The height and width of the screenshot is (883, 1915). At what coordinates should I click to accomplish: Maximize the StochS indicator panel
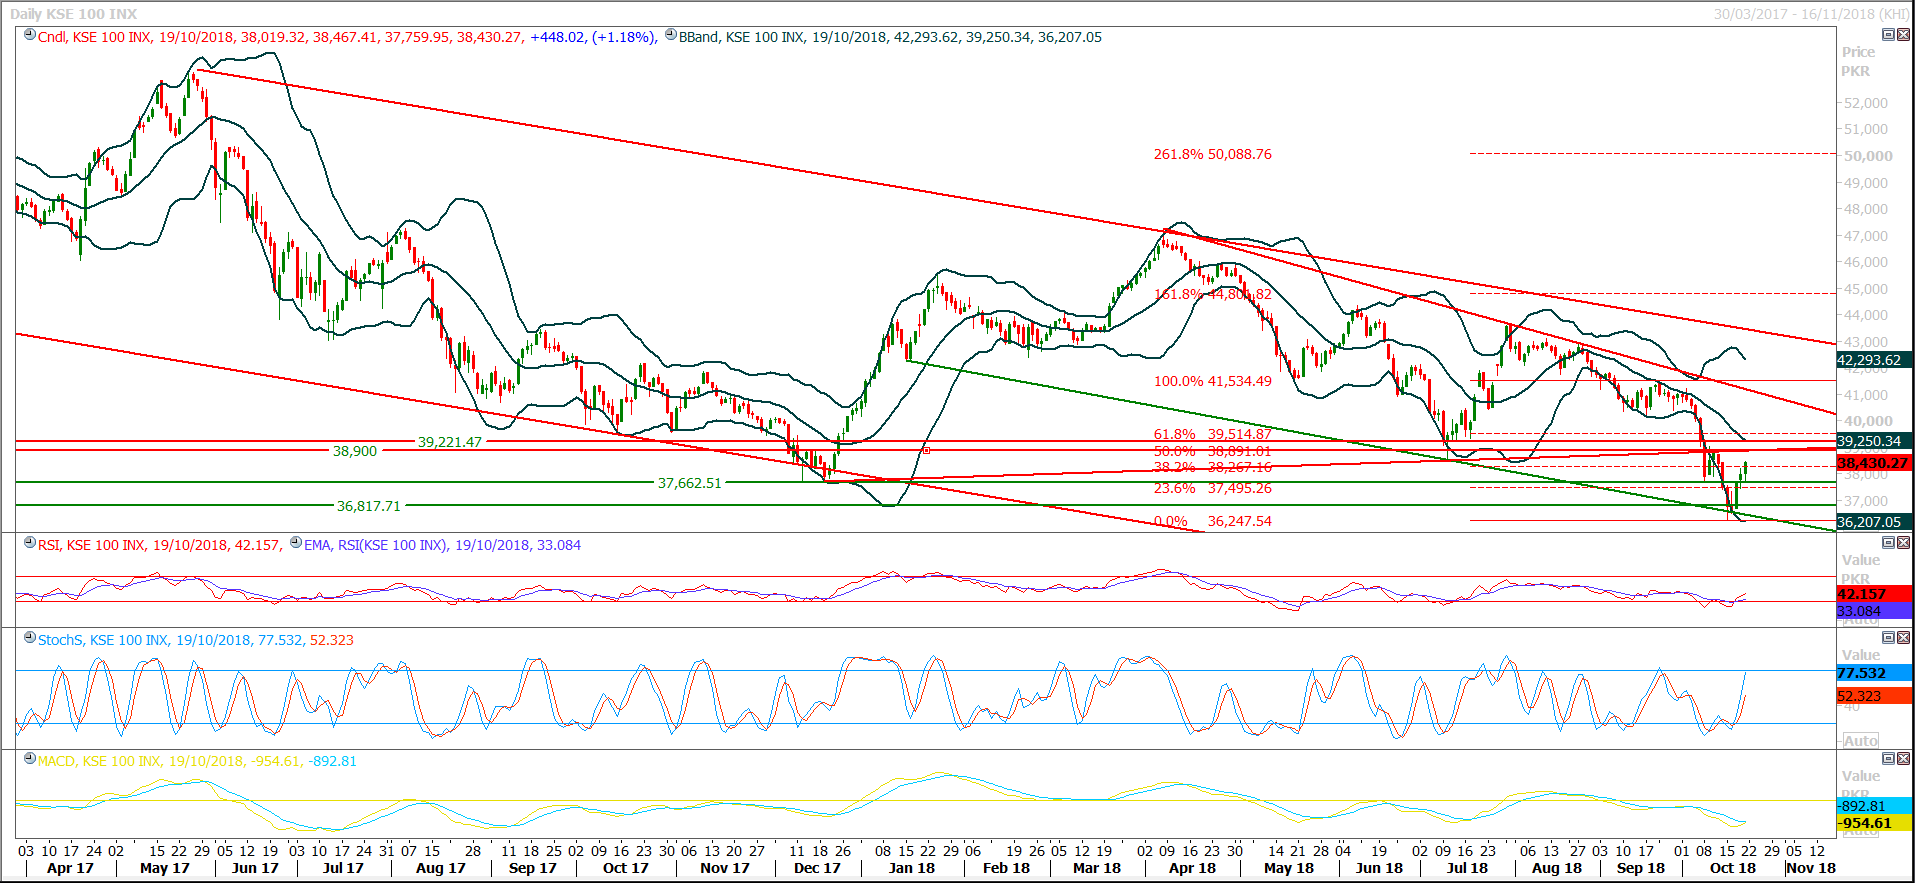[x=1888, y=638]
